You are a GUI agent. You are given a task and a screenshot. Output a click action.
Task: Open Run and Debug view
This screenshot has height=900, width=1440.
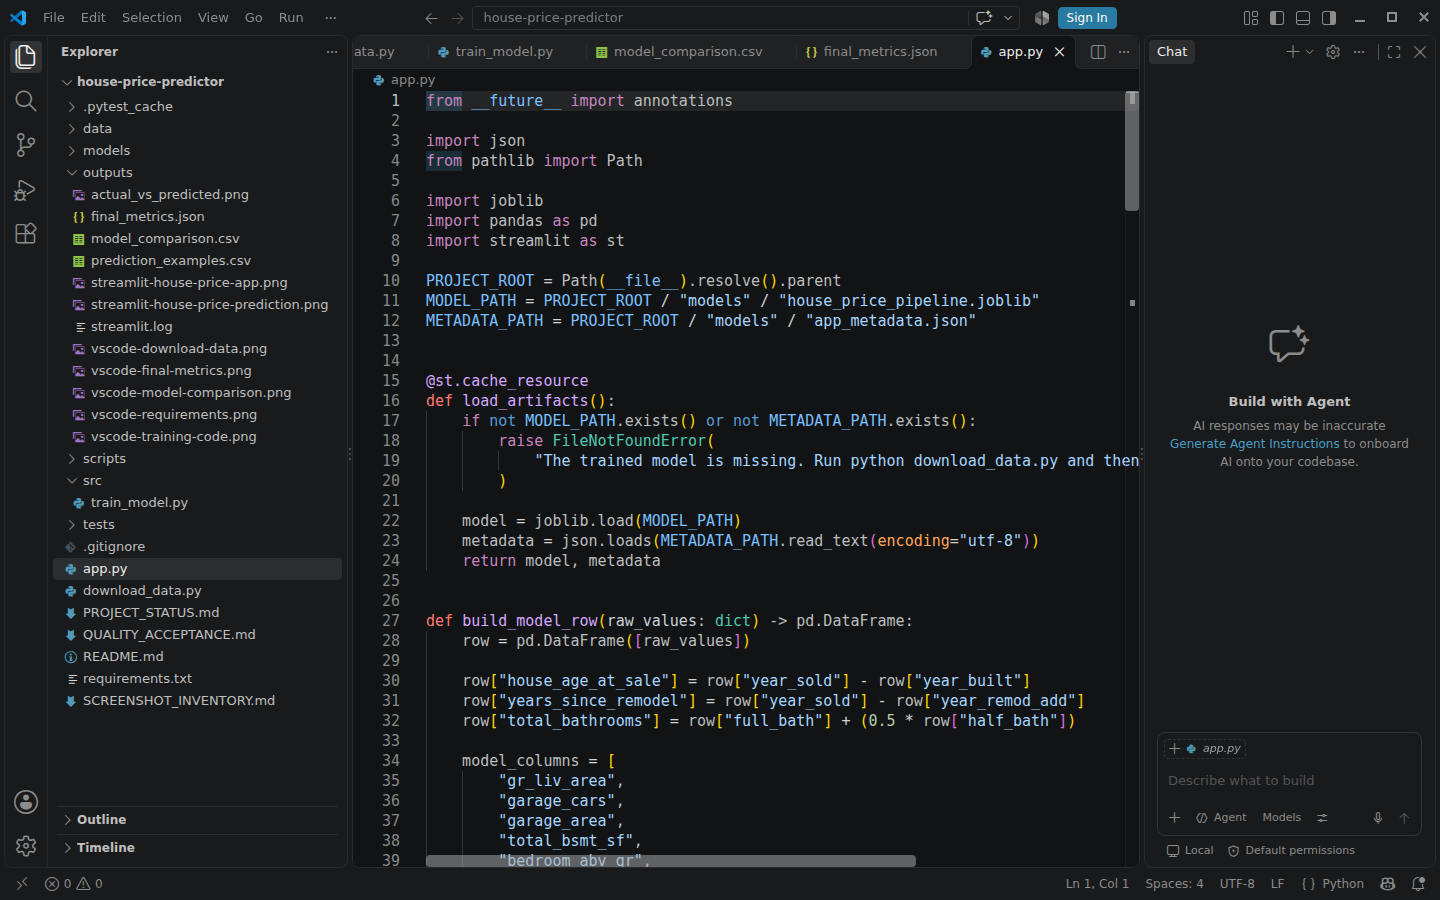[26, 189]
